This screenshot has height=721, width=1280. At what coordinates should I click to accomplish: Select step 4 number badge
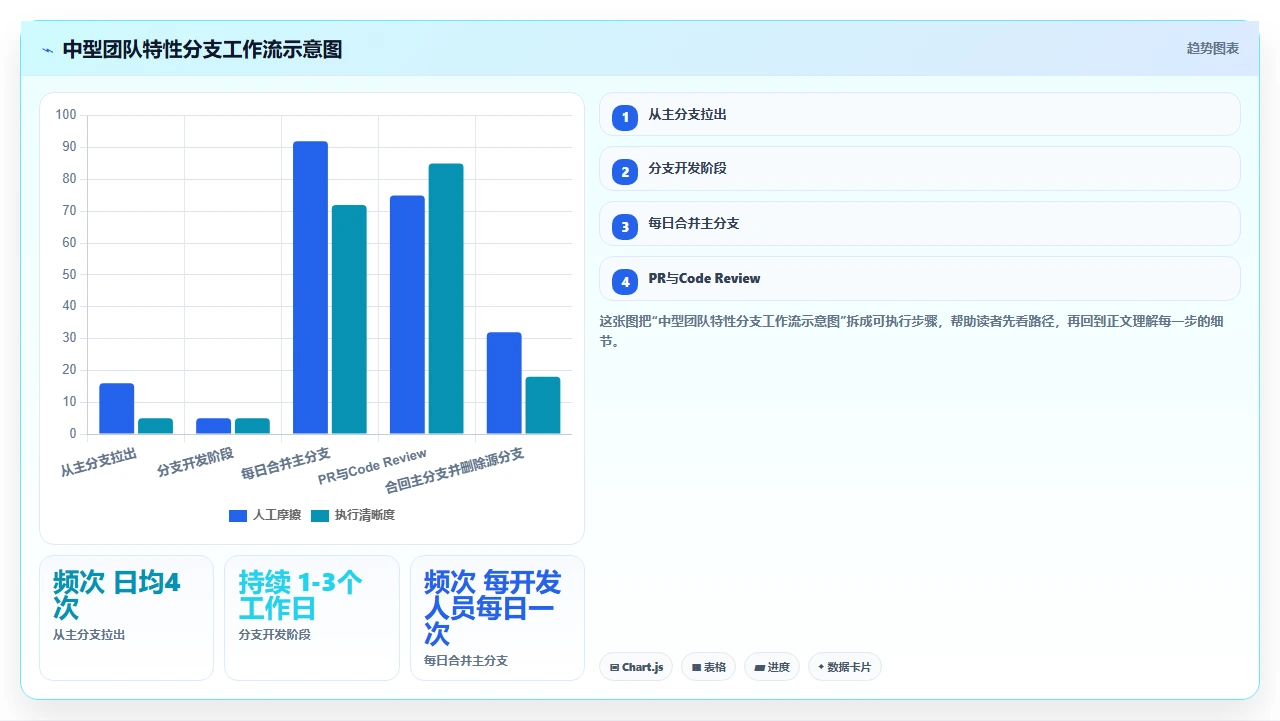pos(625,282)
